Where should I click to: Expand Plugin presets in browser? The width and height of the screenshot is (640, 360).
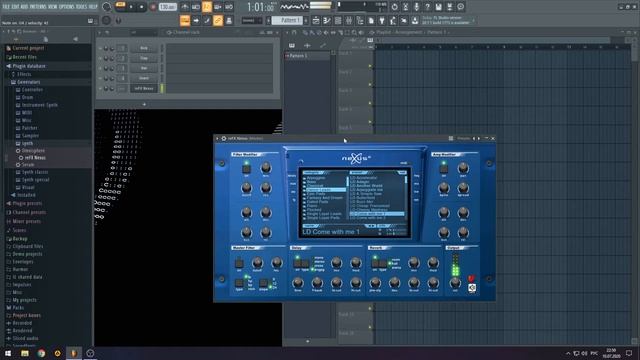27,203
